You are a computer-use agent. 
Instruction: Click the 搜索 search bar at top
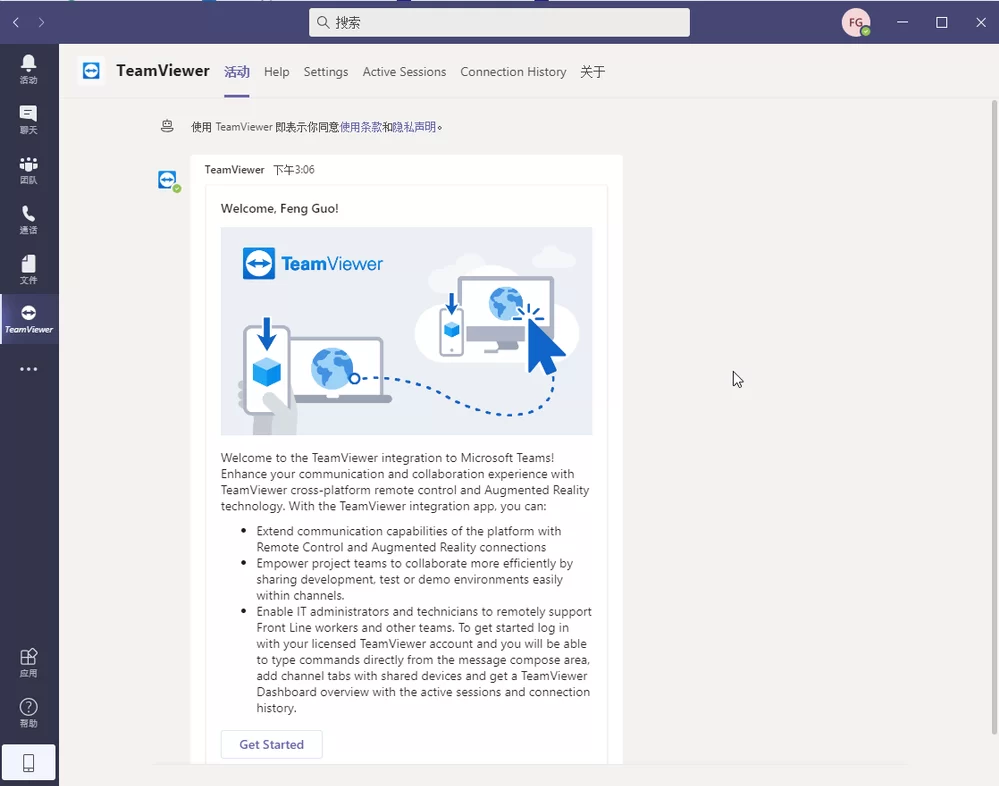[498, 21]
